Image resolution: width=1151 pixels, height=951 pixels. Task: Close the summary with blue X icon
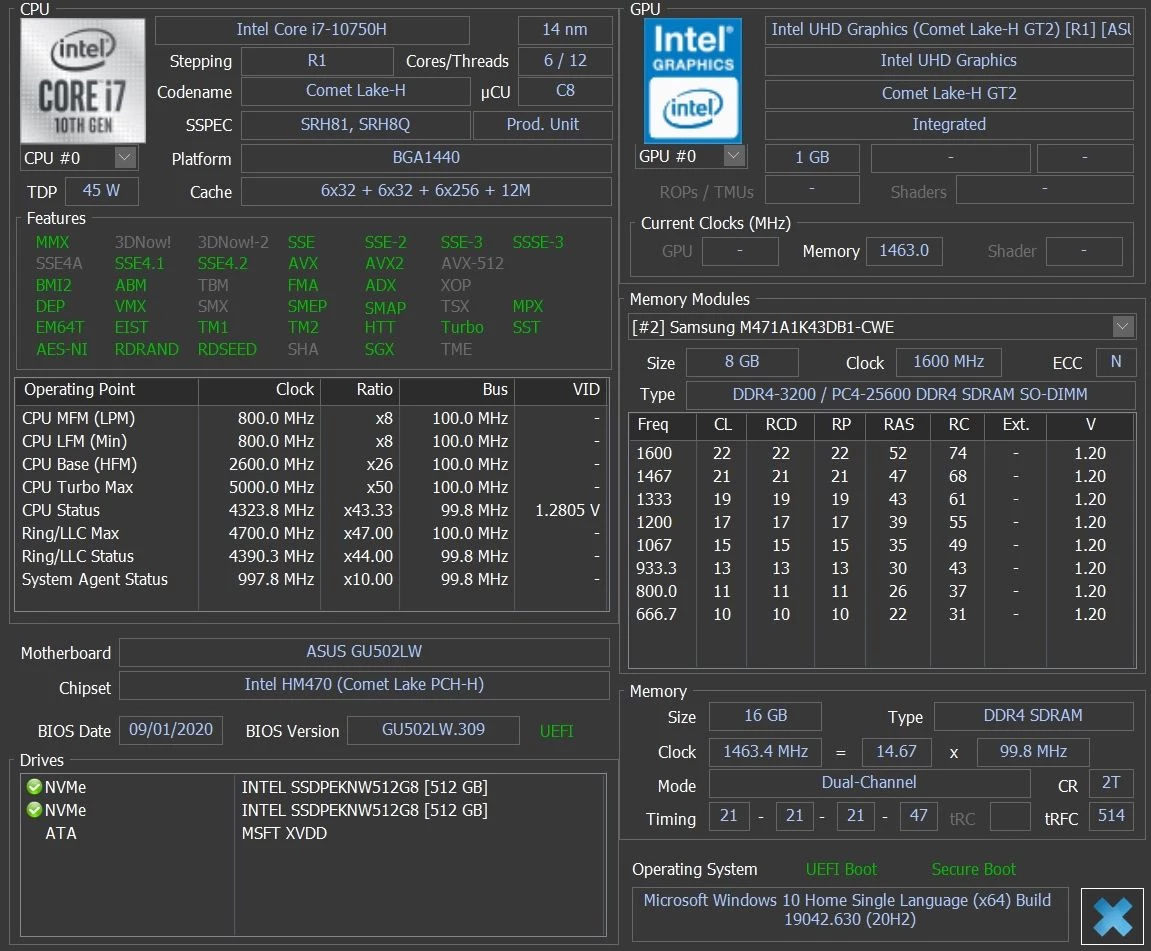pyautogui.click(x=1112, y=917)
